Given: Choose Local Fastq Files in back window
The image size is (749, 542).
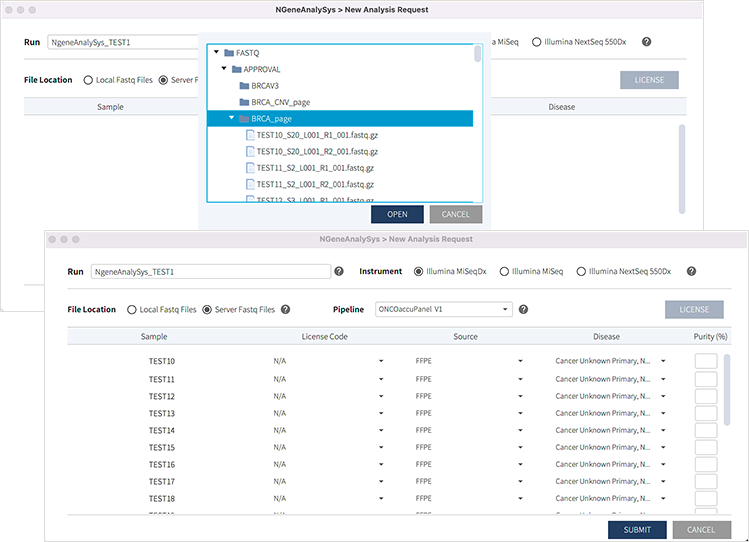Looking at the screenshot, I should tap(88, 80).
